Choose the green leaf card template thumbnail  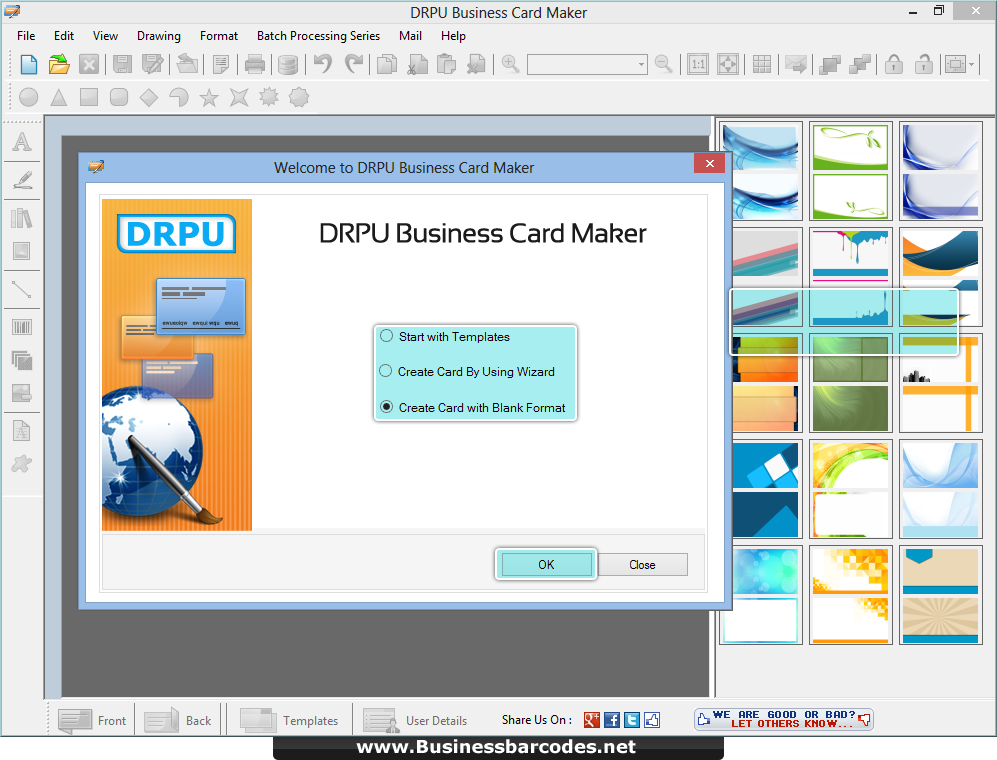pyautogui.click(x=850, y=170)
